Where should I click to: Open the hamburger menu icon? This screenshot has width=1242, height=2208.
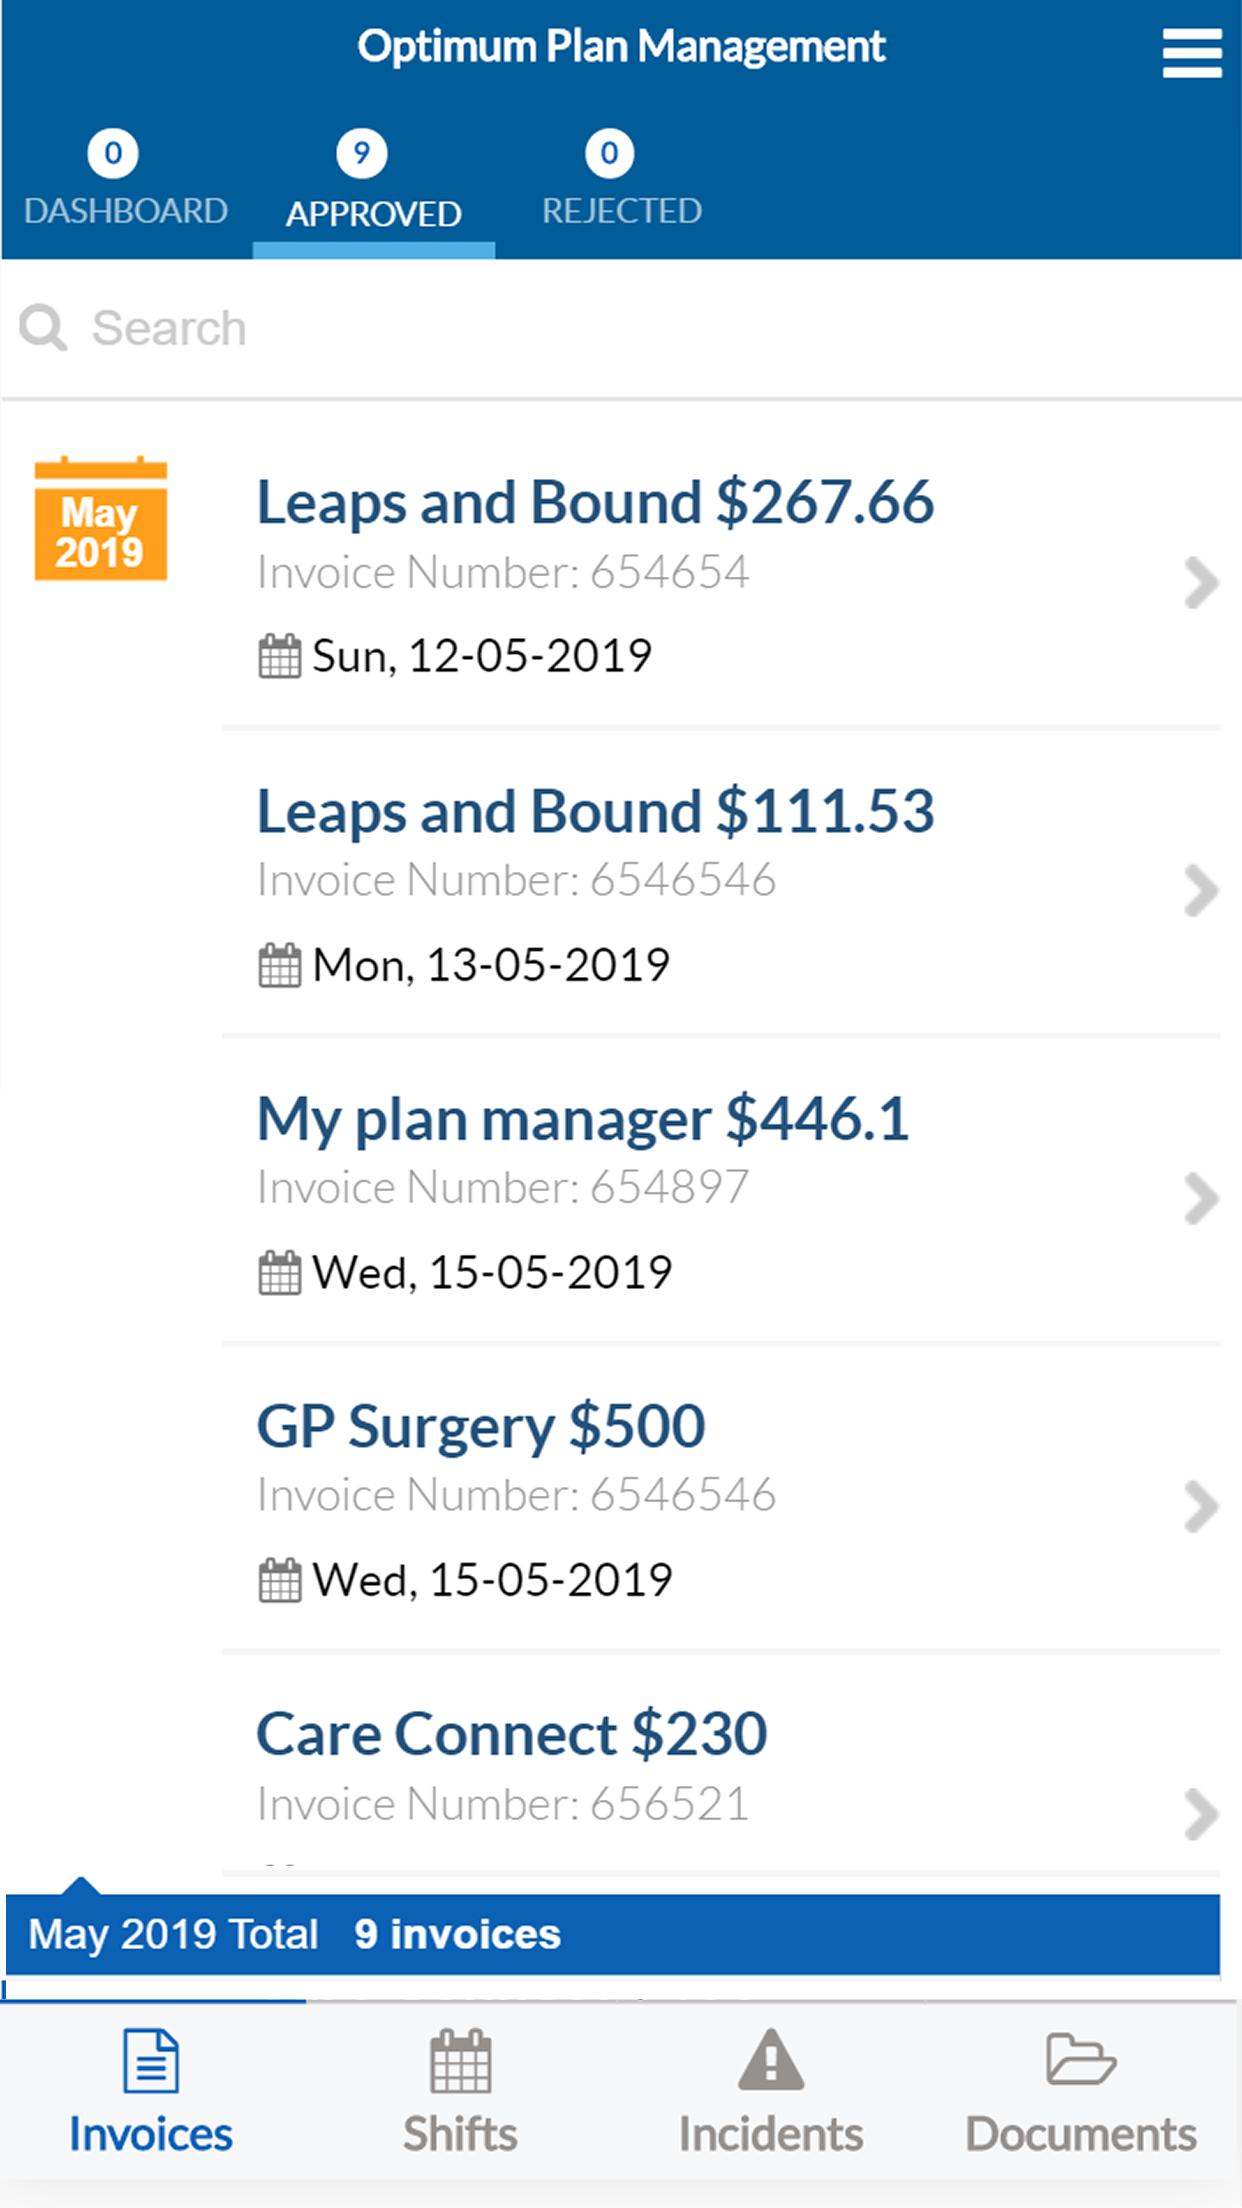[1192, 53]
